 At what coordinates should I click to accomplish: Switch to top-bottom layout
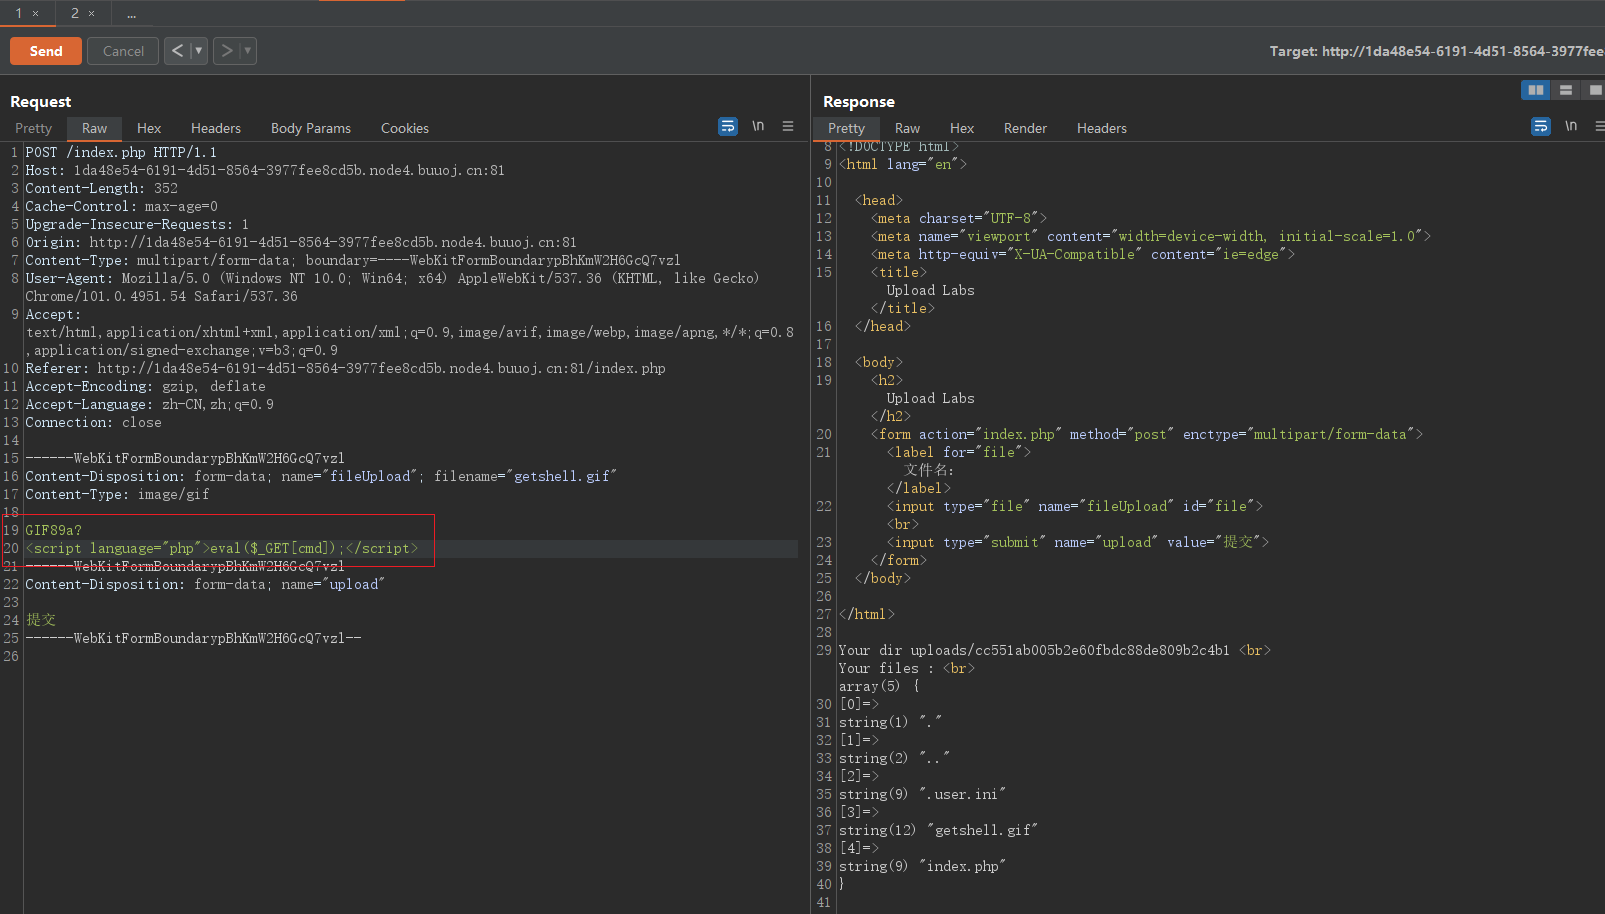click(1565, 90)
